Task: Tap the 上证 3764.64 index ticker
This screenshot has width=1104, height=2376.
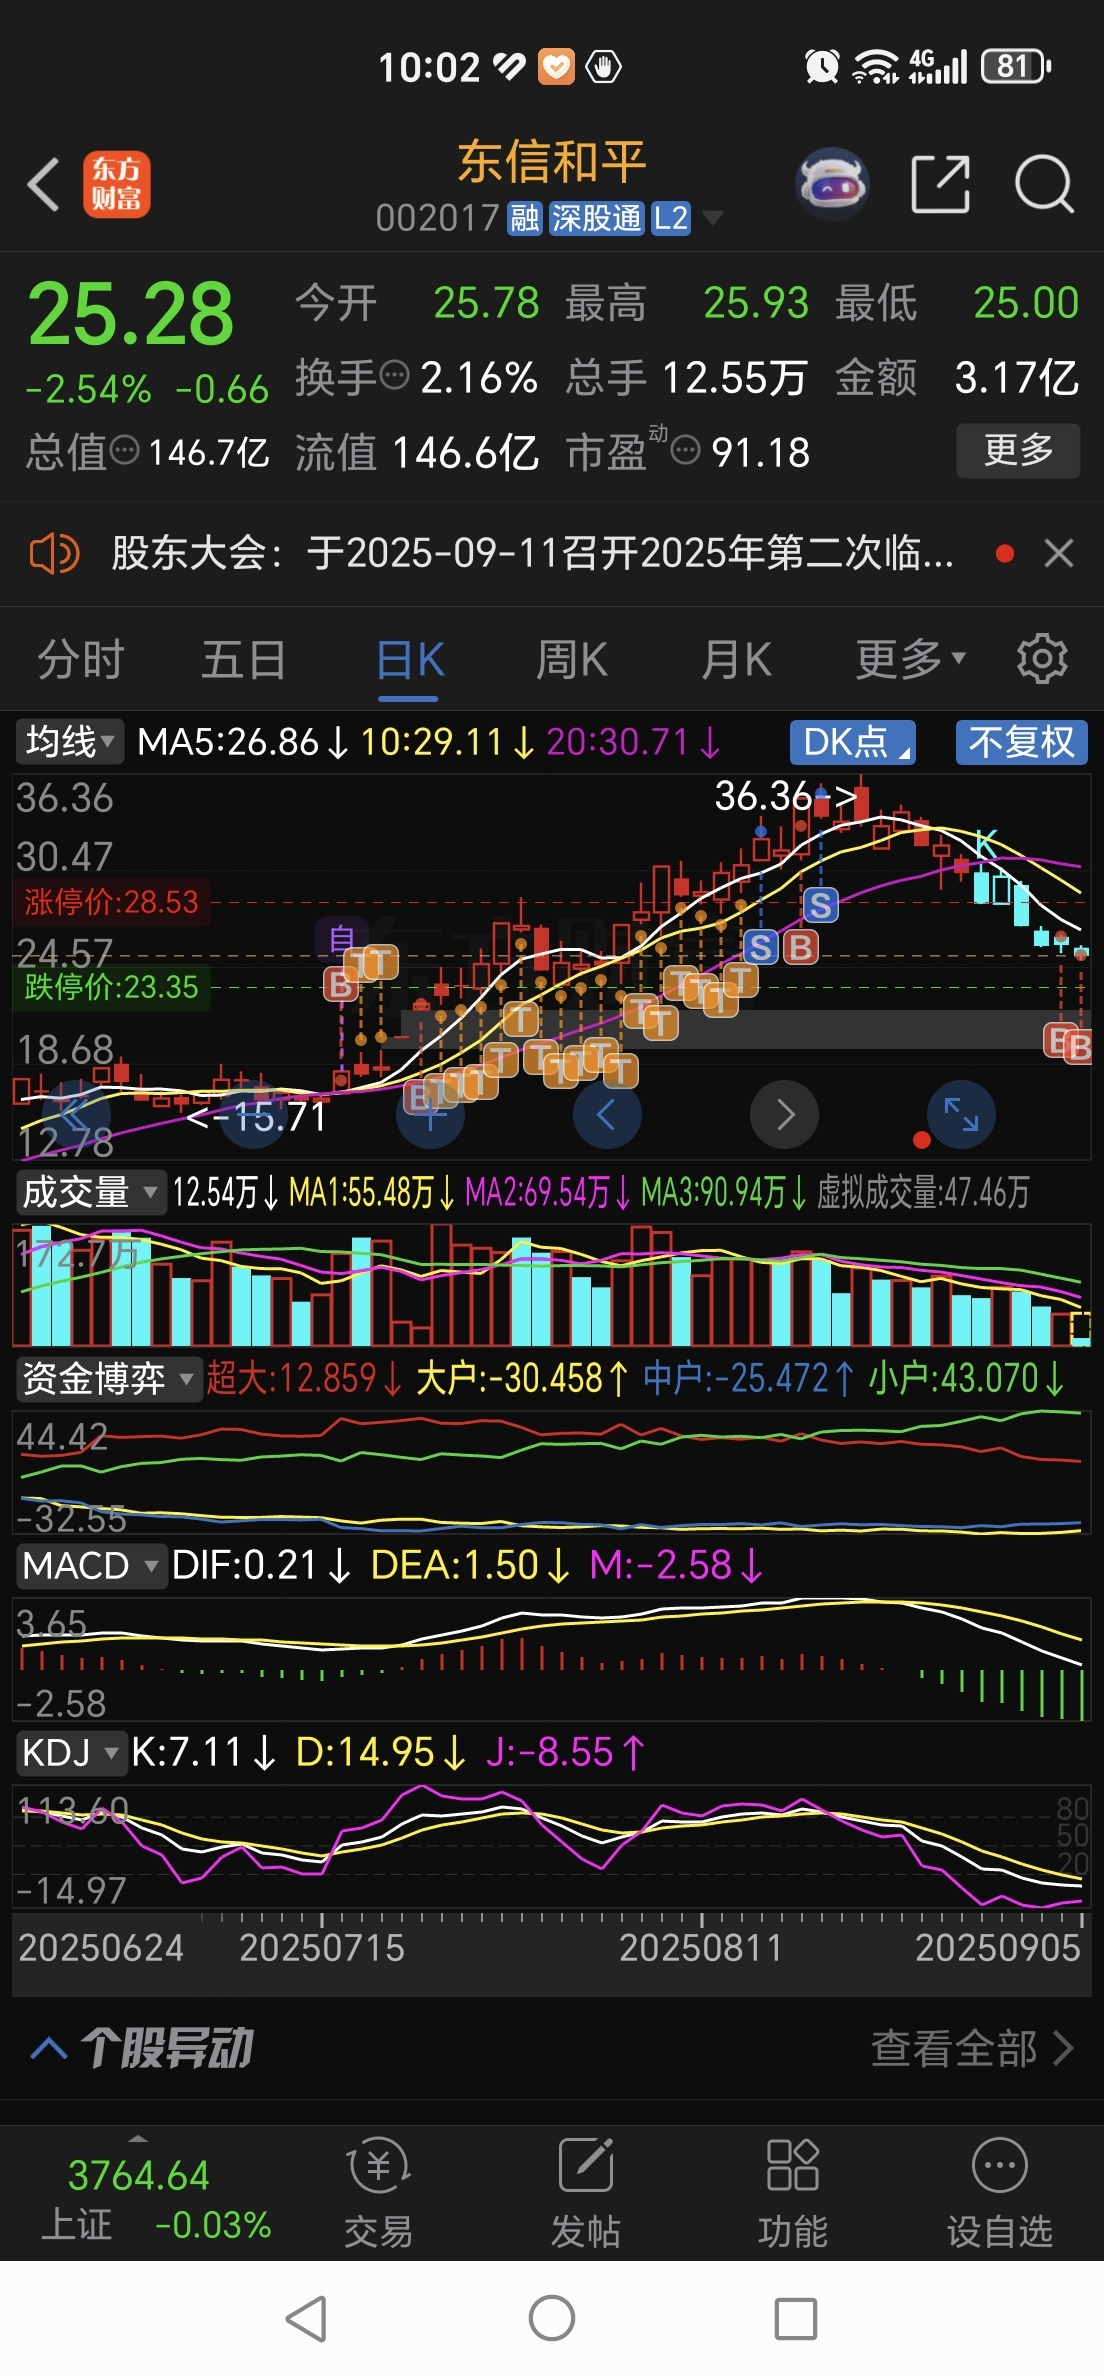Action: pos(156,2199)
